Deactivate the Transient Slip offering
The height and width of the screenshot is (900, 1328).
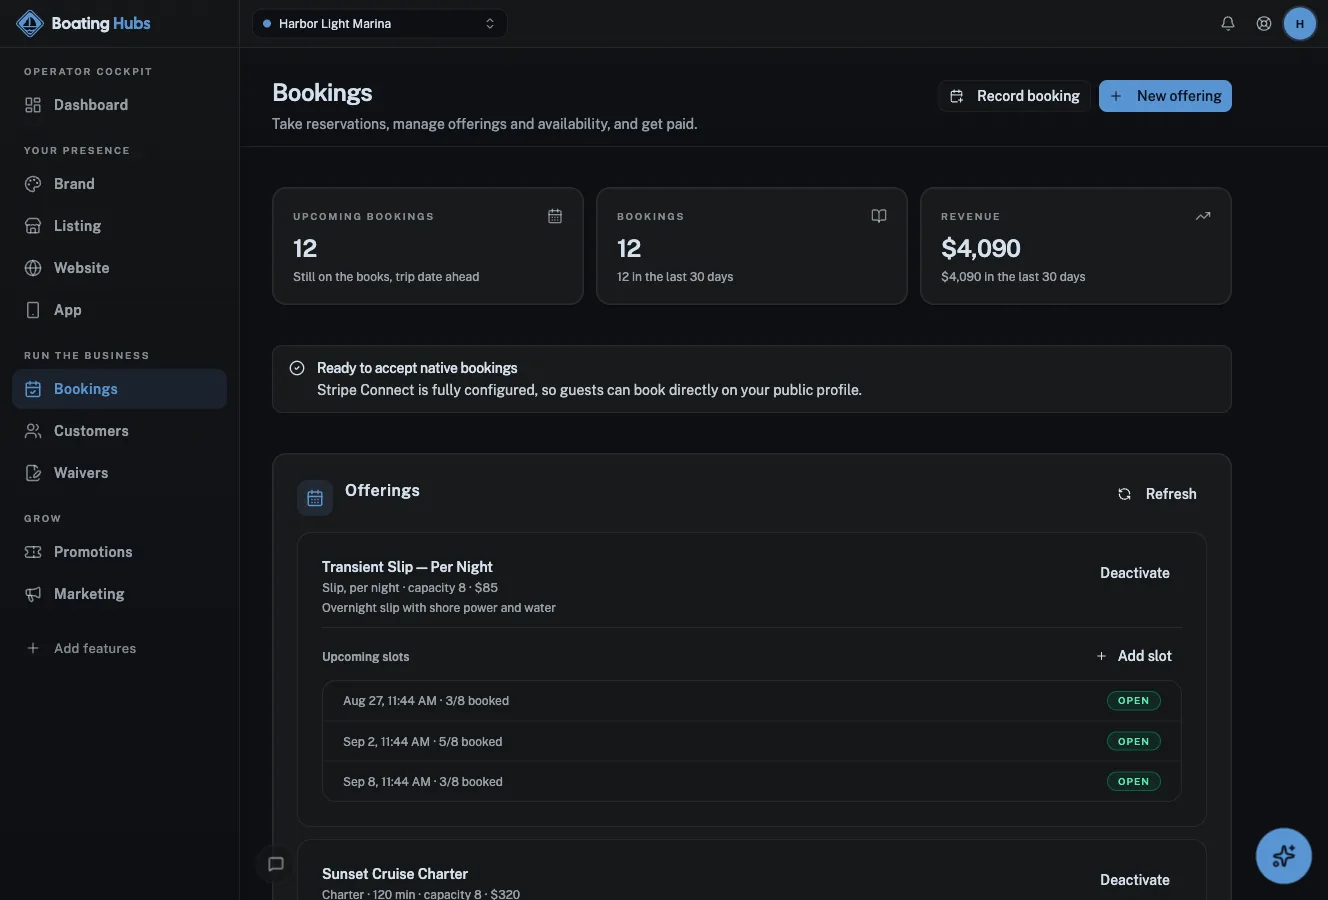(x=1135, y=573)
